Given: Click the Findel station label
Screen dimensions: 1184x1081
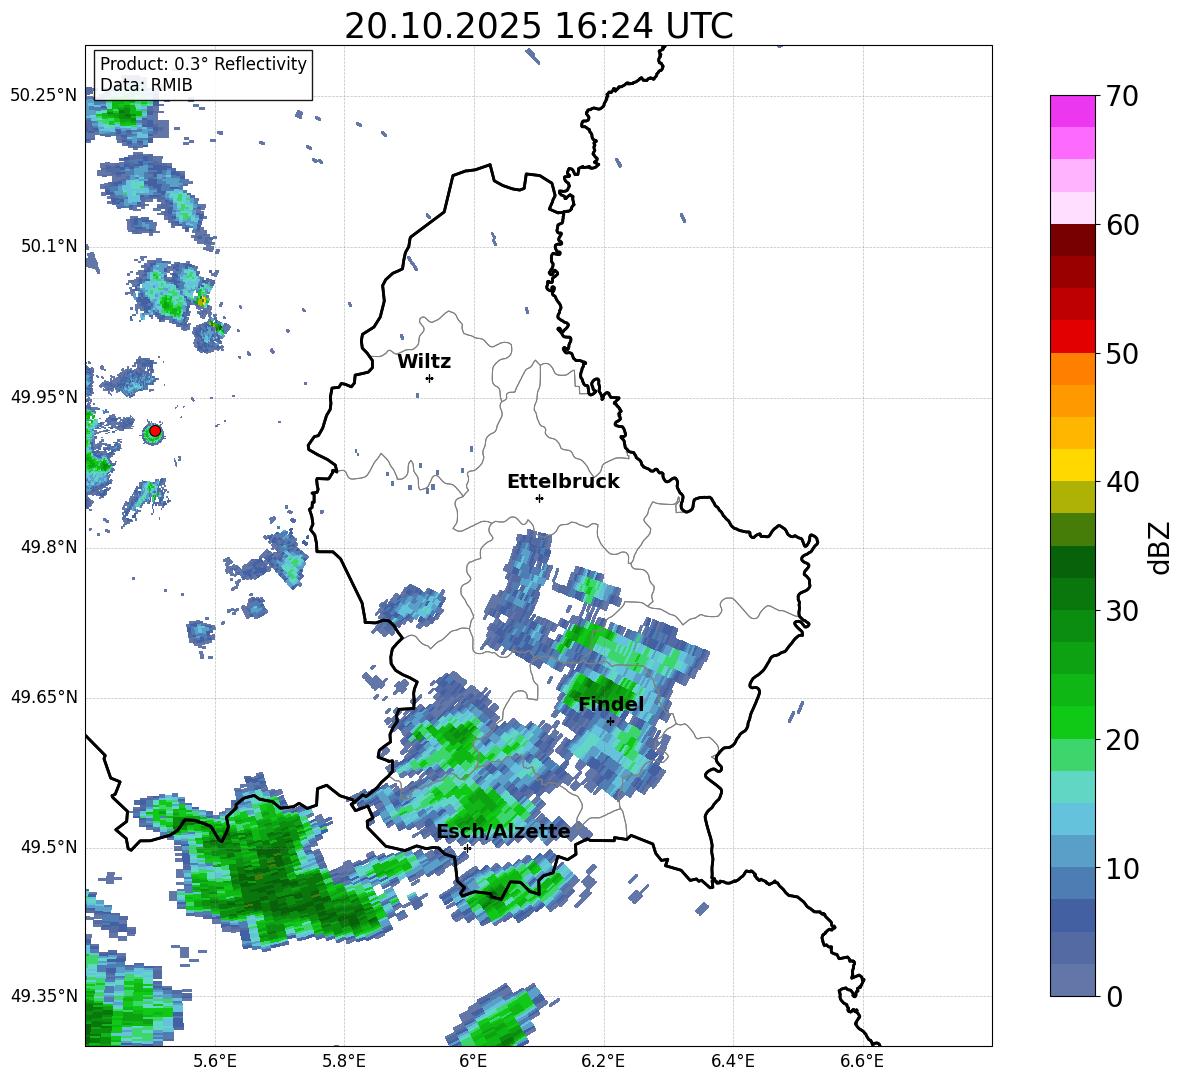Looking at the screenshot, I should pyautogui.click(x=611, y=704).
